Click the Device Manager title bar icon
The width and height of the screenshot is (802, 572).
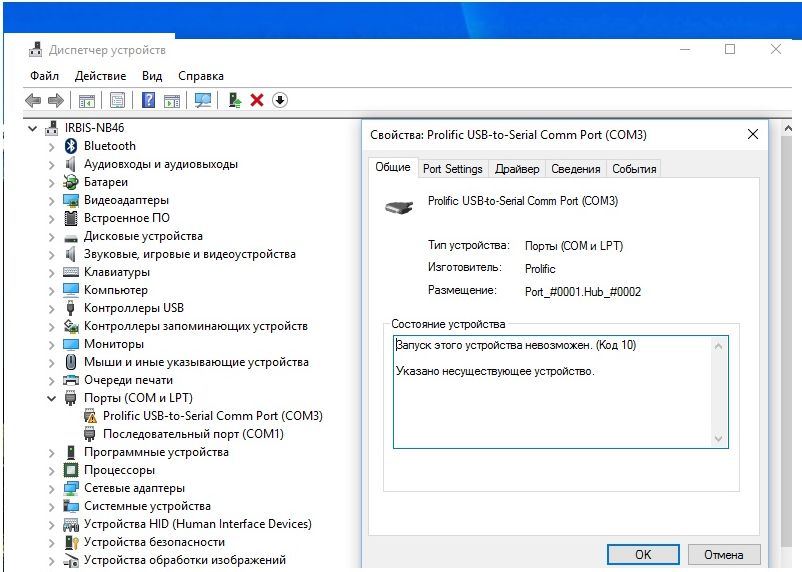(35, 50)
